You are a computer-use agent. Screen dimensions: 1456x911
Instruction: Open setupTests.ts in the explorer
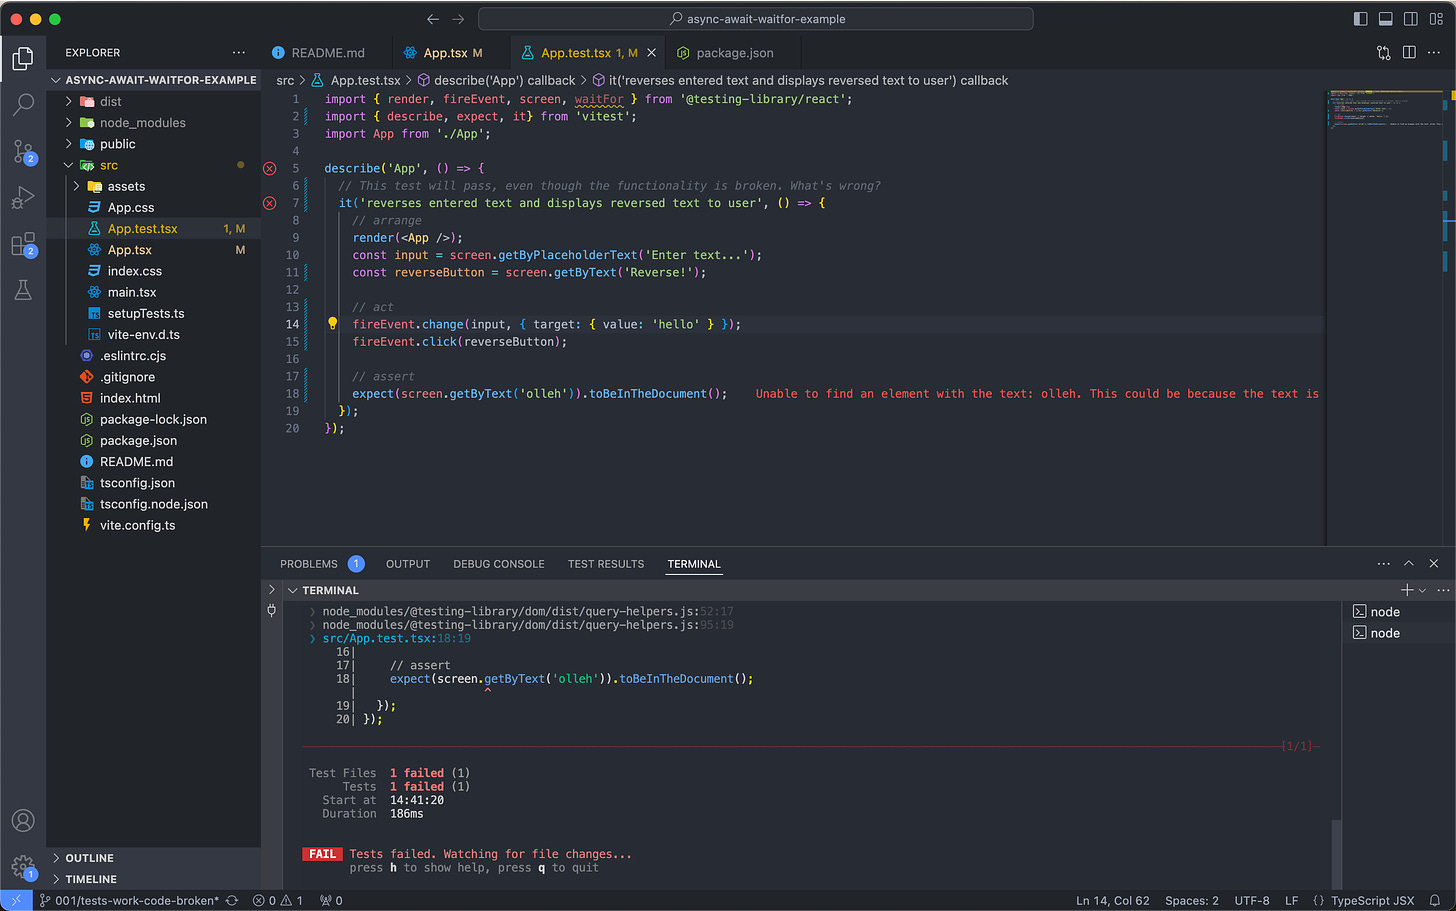pos(146,314)
